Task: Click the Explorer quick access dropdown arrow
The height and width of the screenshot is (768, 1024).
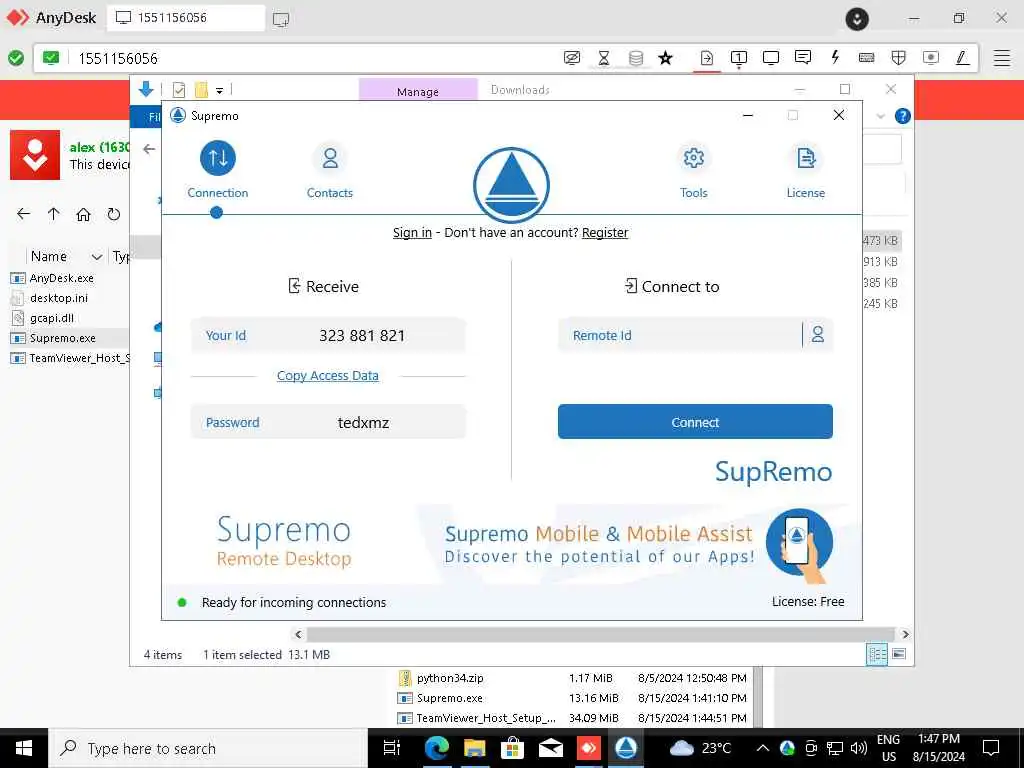Action: tap(219, 90)
